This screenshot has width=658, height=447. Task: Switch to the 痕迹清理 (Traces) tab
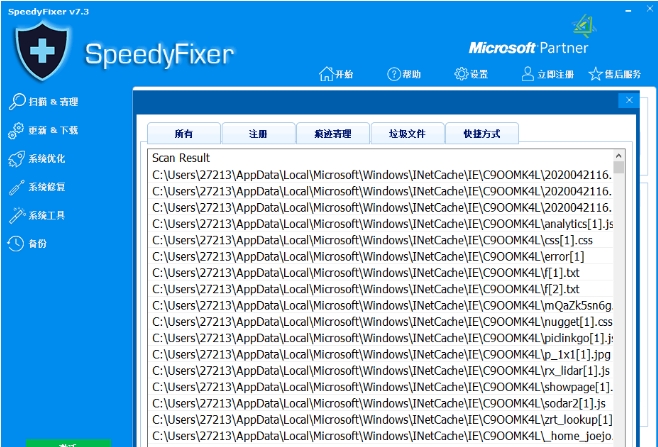click(333, 133)
